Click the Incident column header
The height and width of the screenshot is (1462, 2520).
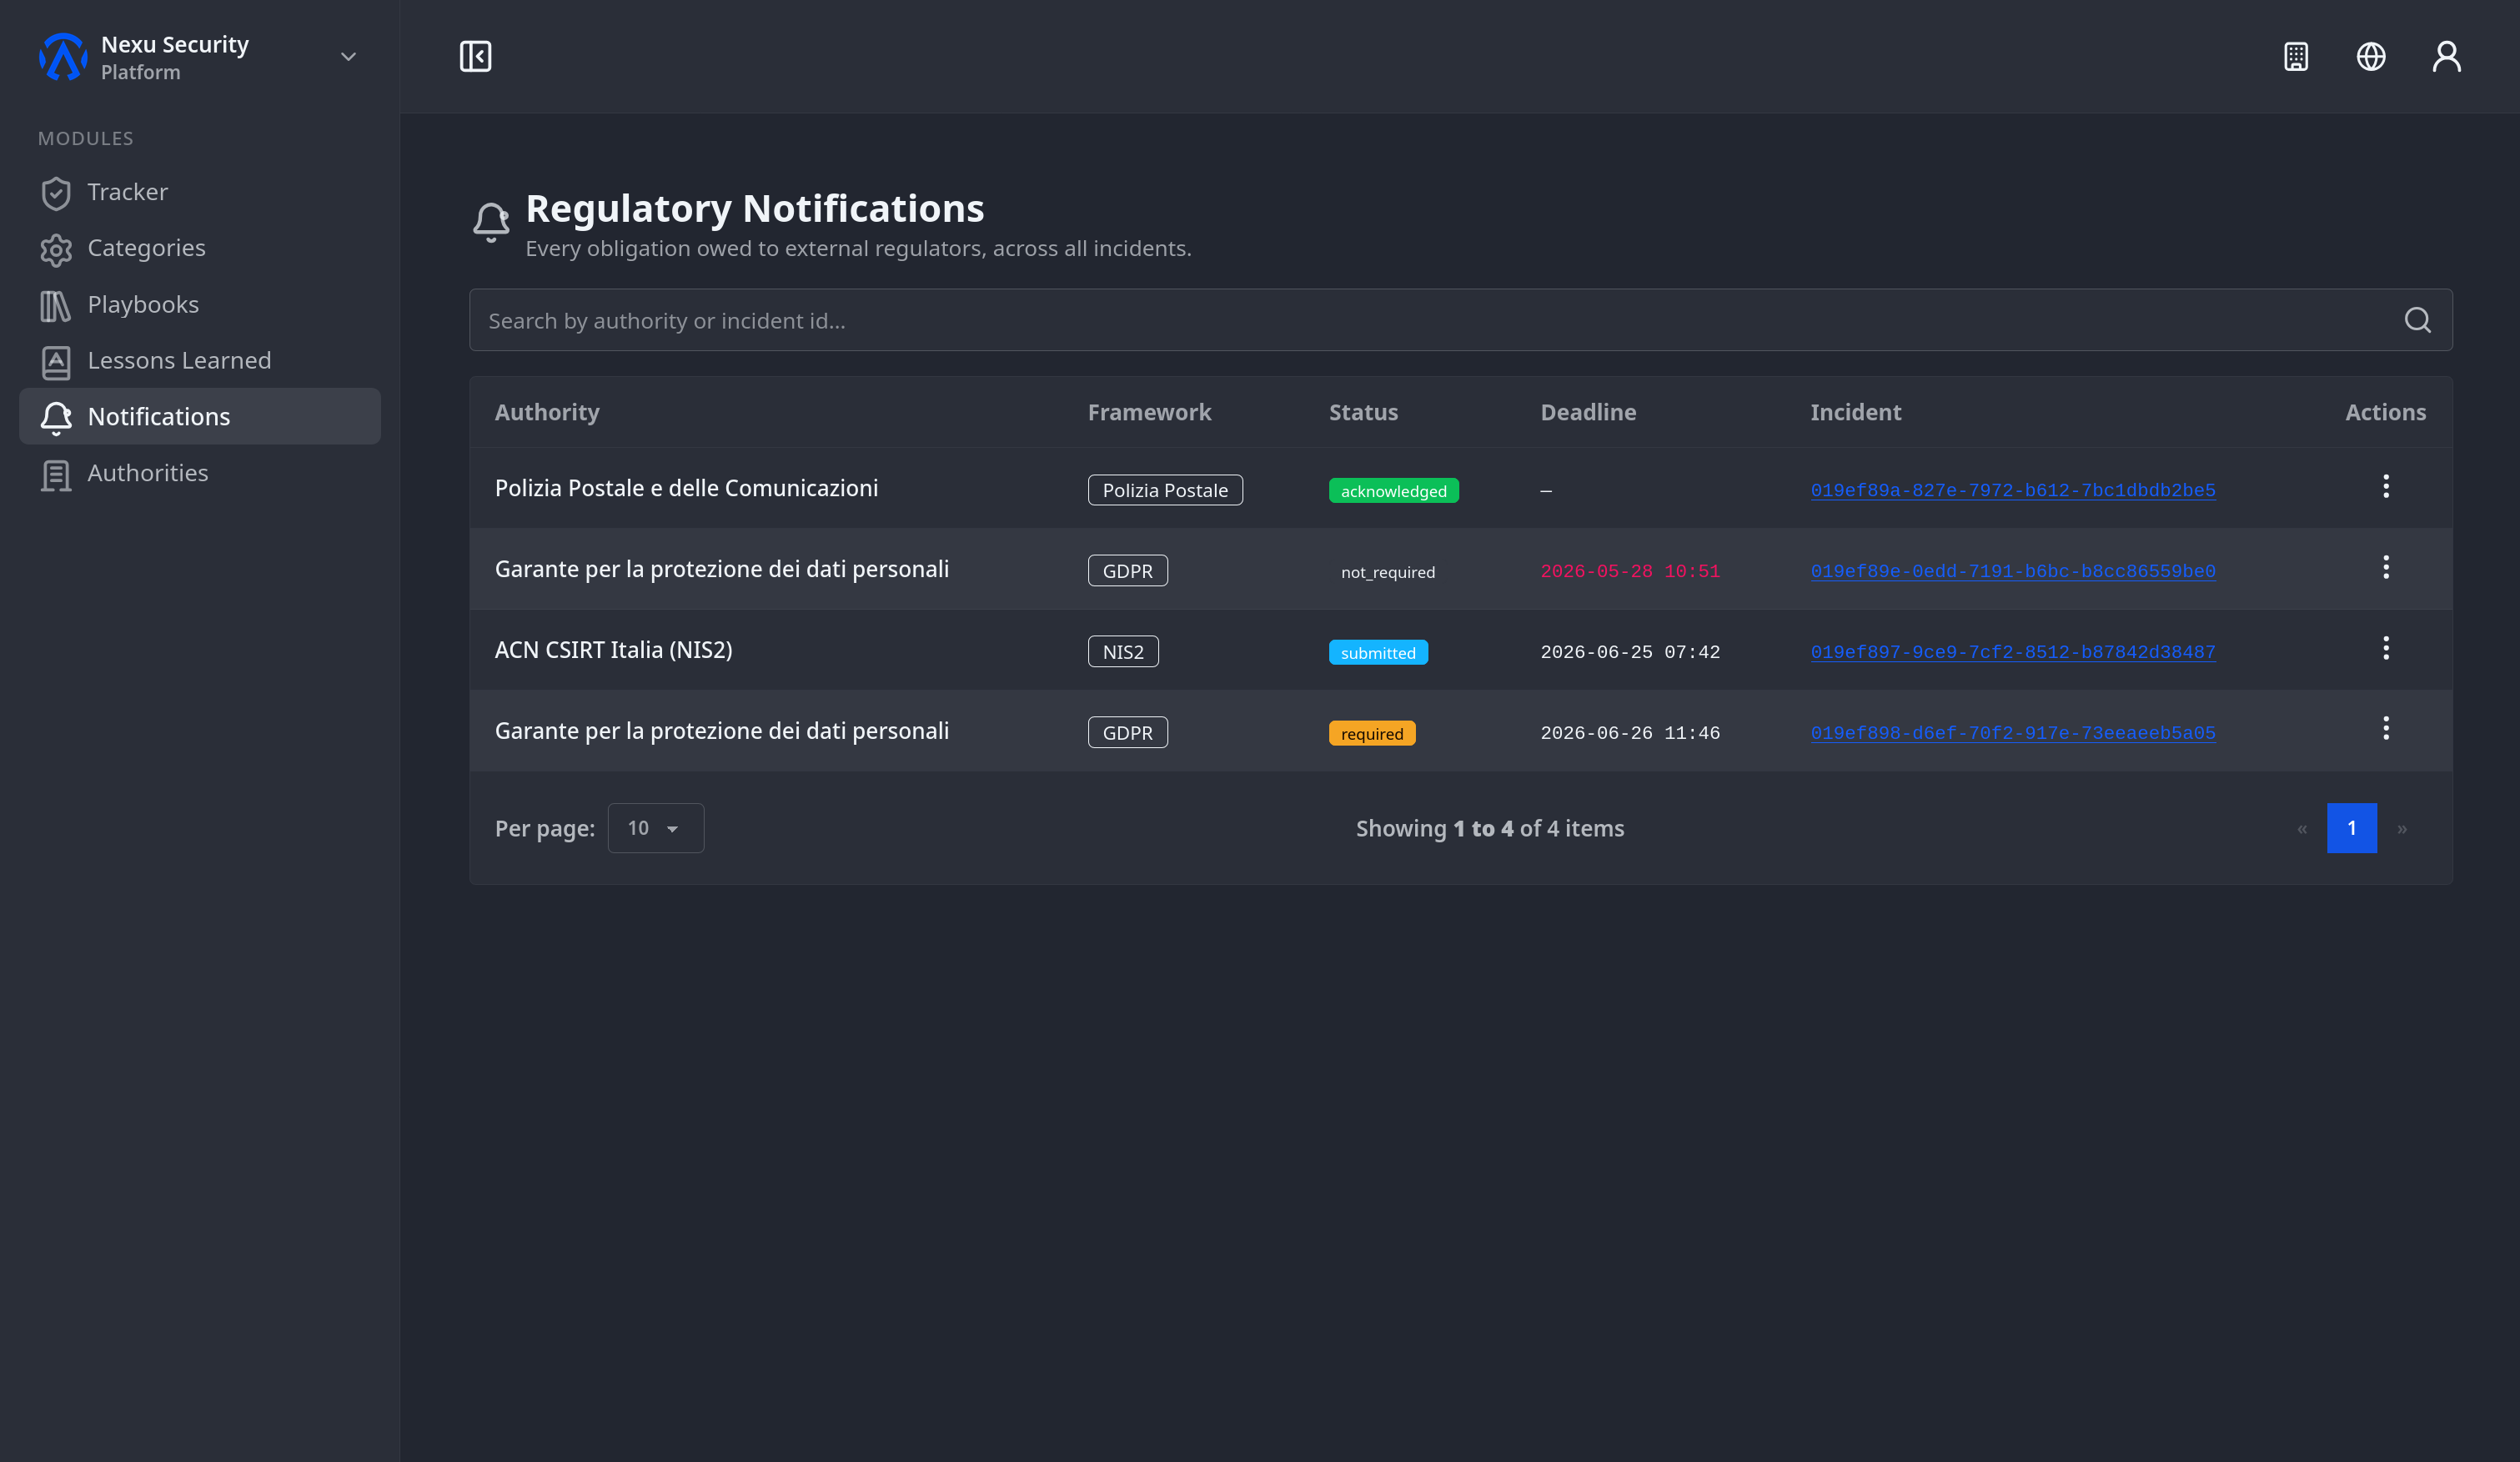1855,412
